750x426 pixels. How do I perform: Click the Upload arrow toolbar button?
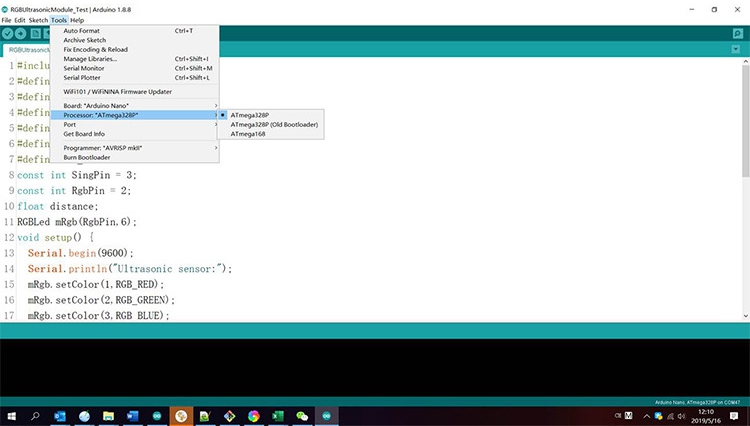pyautogui.click(x=22, y=33)
